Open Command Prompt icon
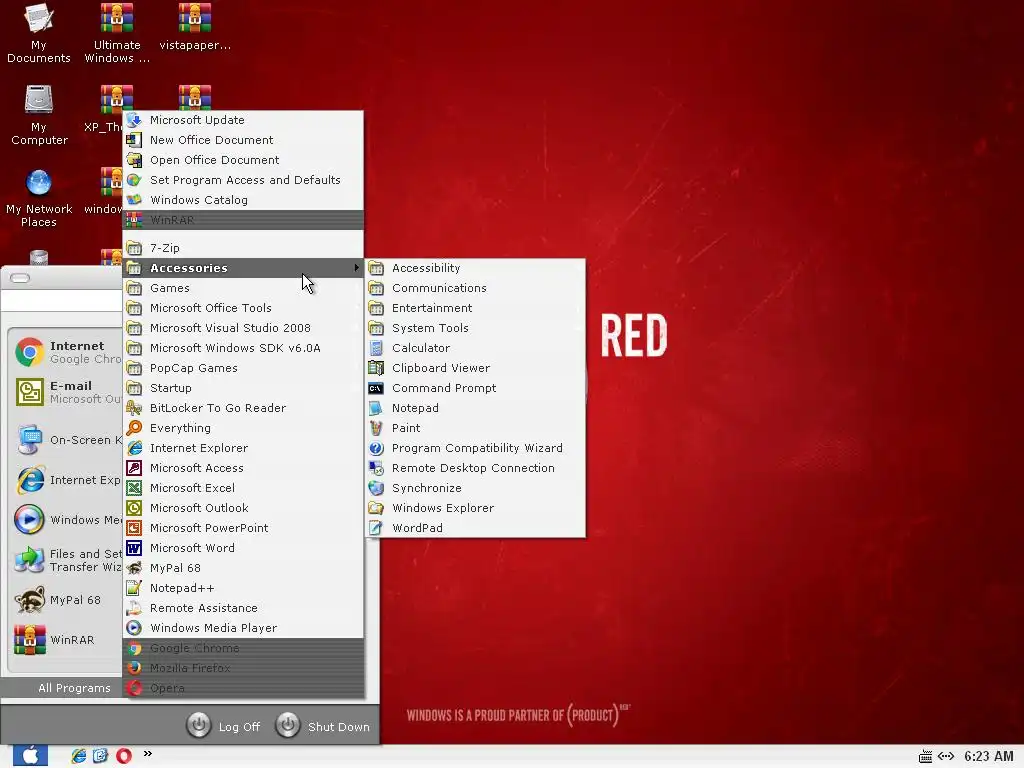 [376, 388]
